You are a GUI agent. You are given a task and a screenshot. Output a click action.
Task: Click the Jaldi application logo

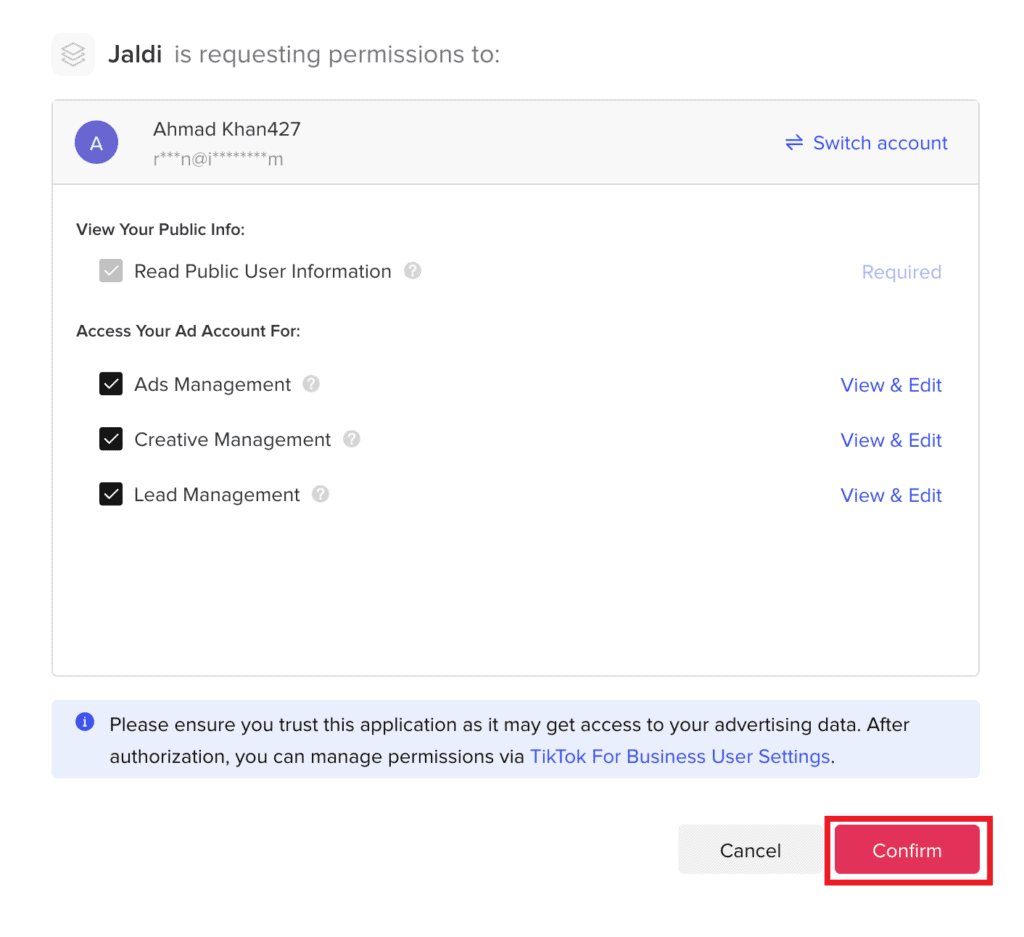pyautogui.click(x=72, y=54)
